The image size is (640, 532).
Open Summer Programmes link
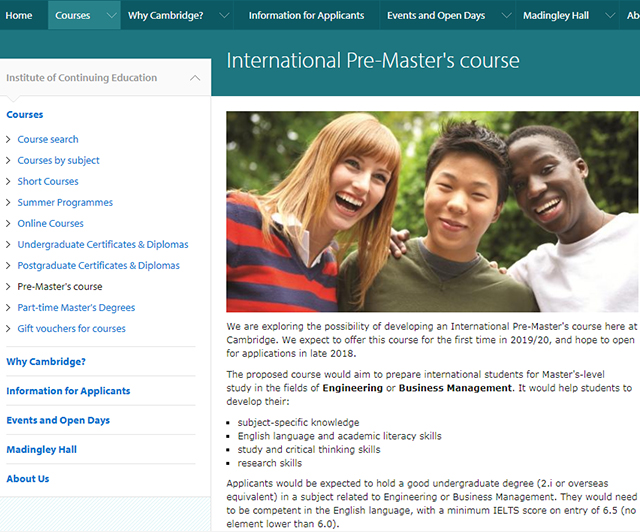tap(65, 203)
